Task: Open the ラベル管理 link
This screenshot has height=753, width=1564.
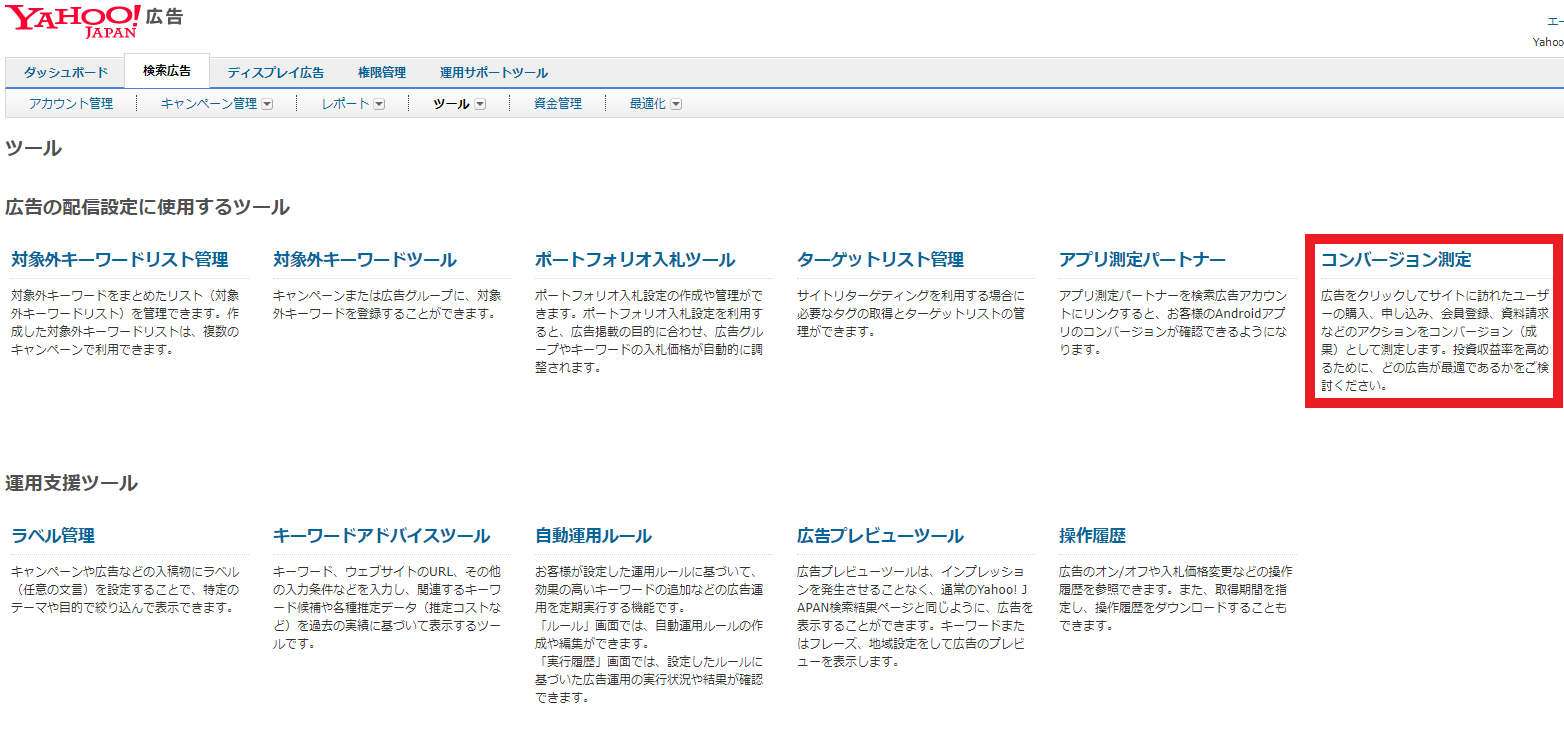Action: tap(53, 536)
